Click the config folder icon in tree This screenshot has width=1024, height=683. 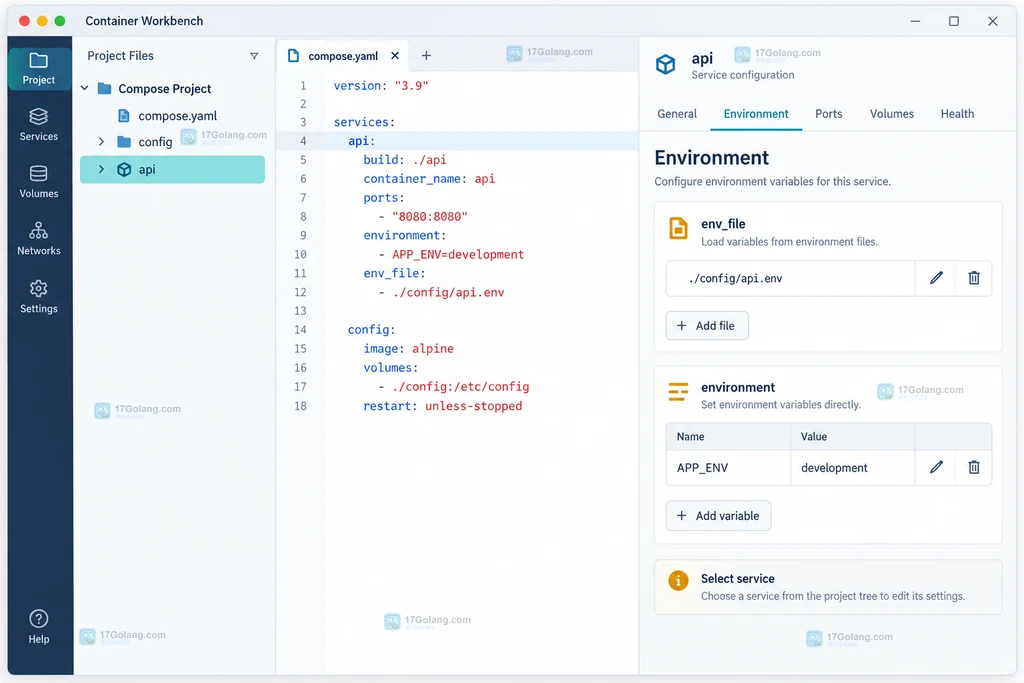coord(123,142)
